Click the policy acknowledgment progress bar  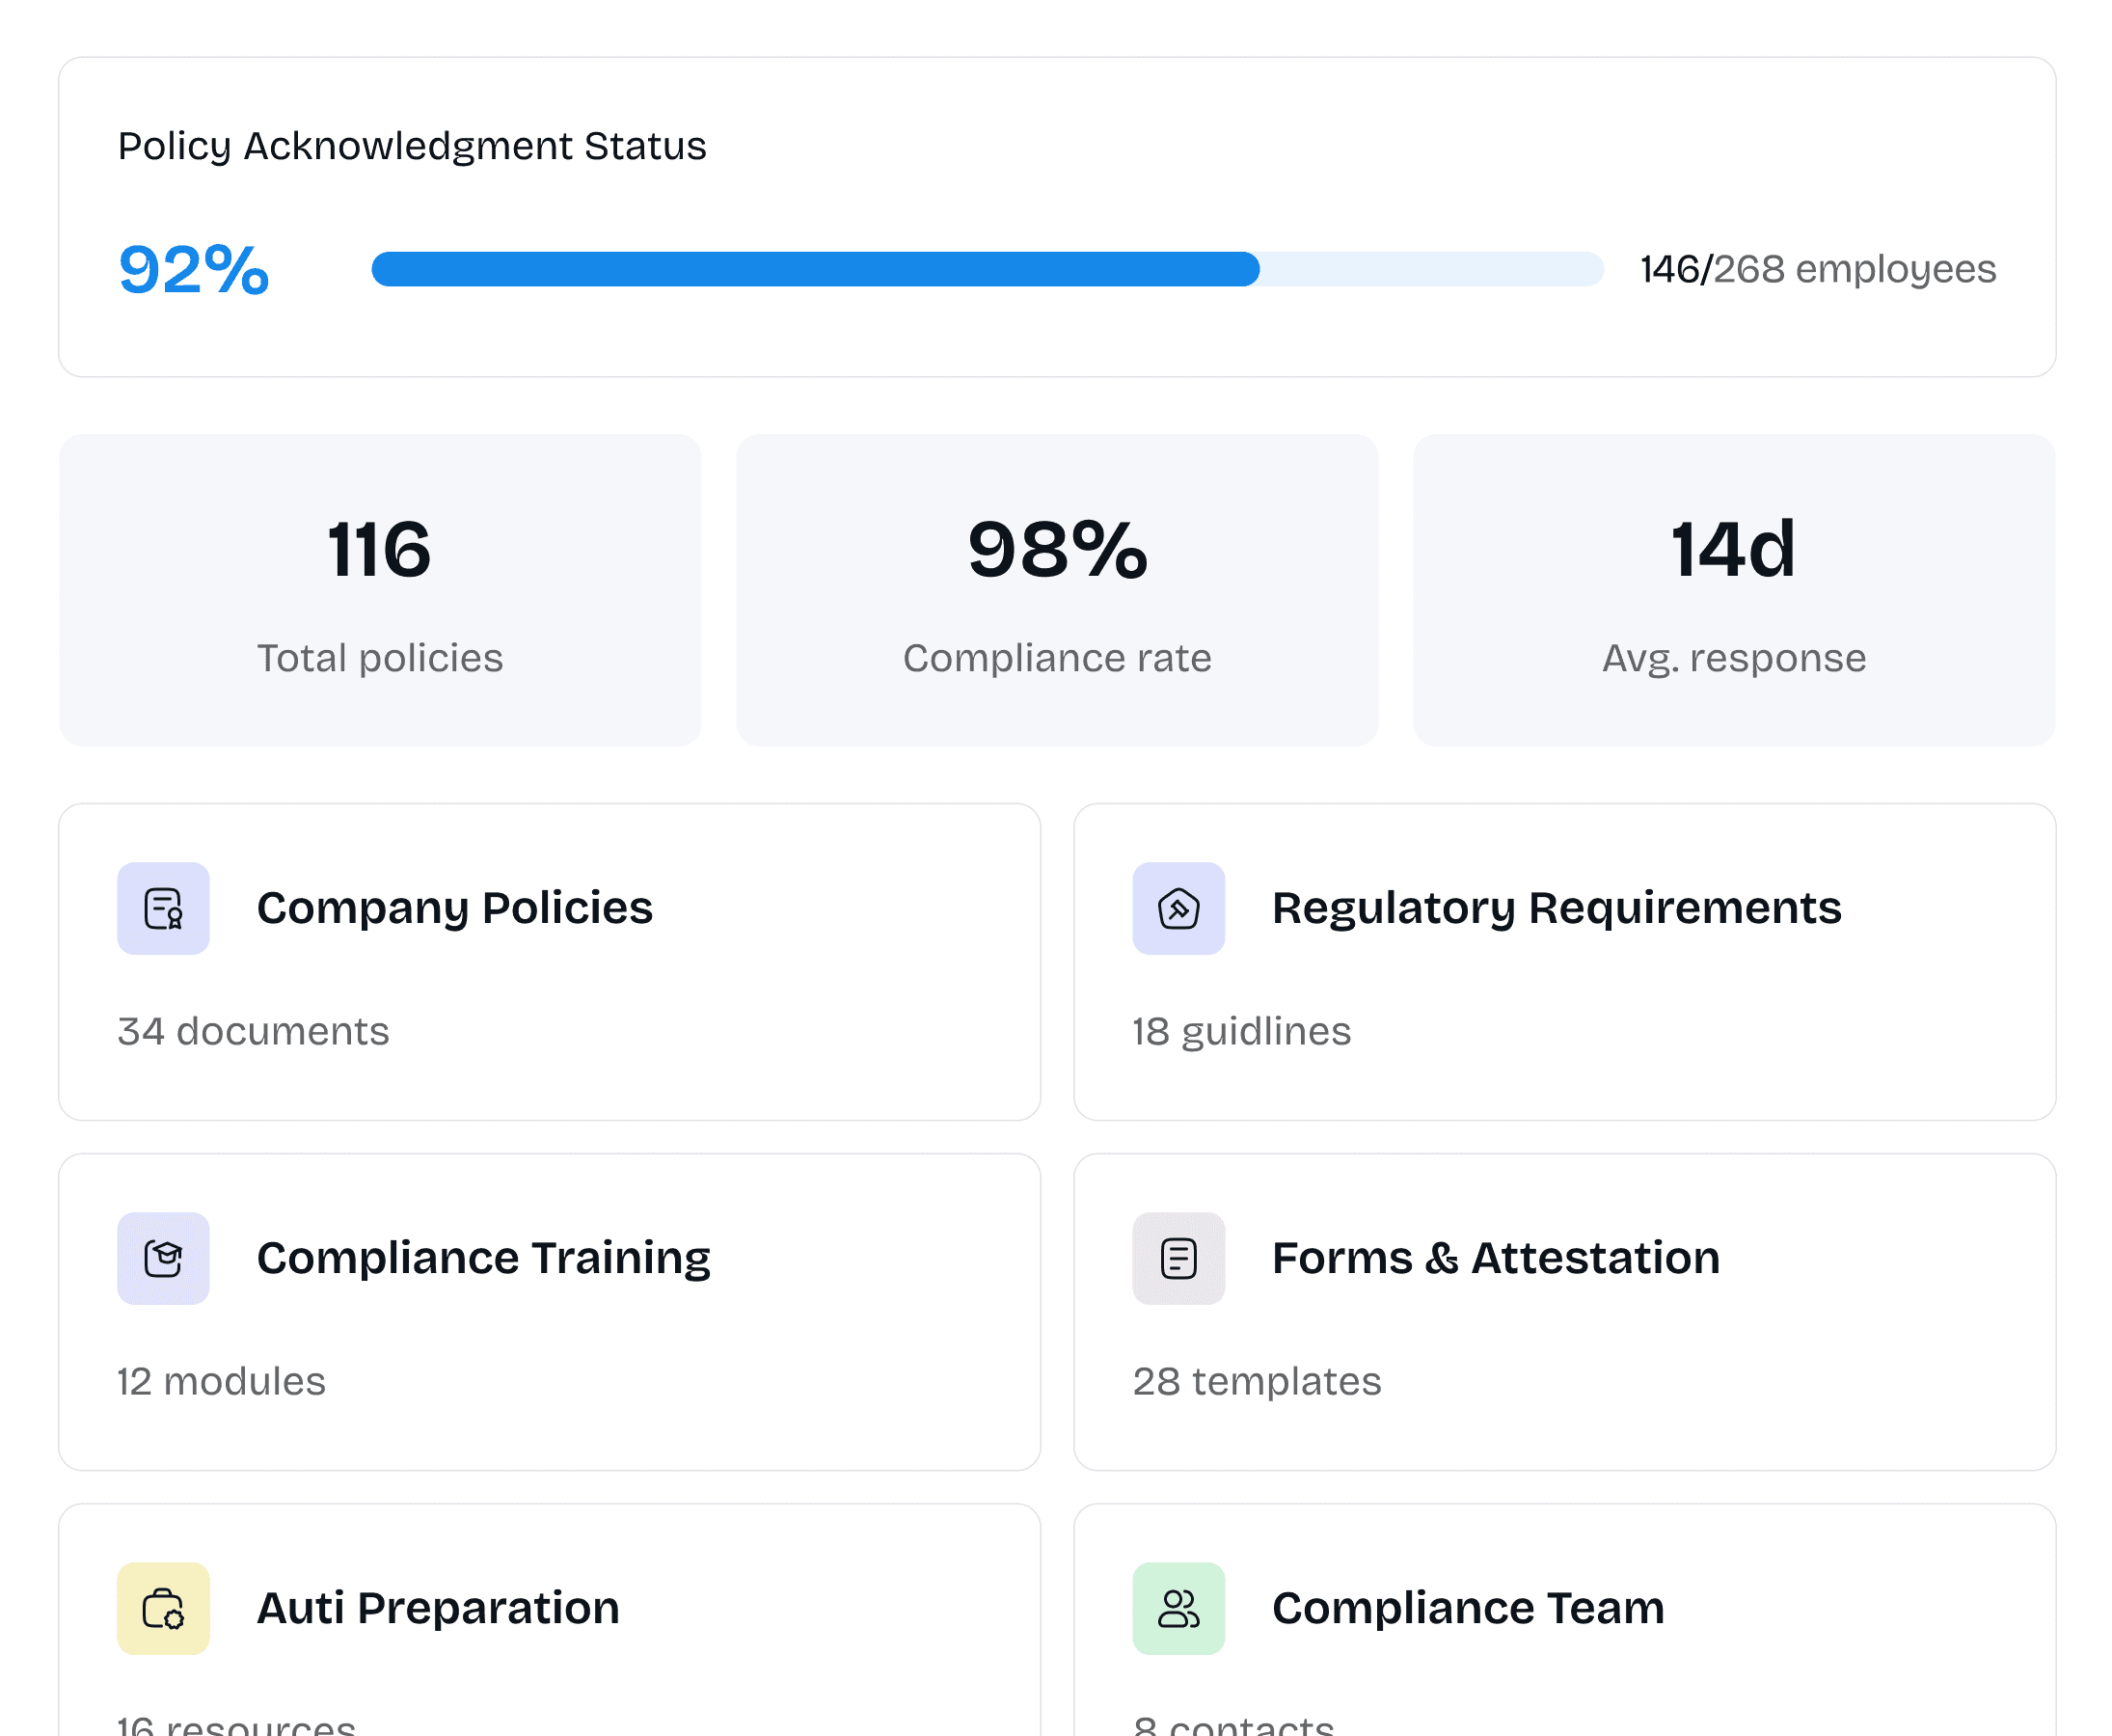[x=986, y=269]
